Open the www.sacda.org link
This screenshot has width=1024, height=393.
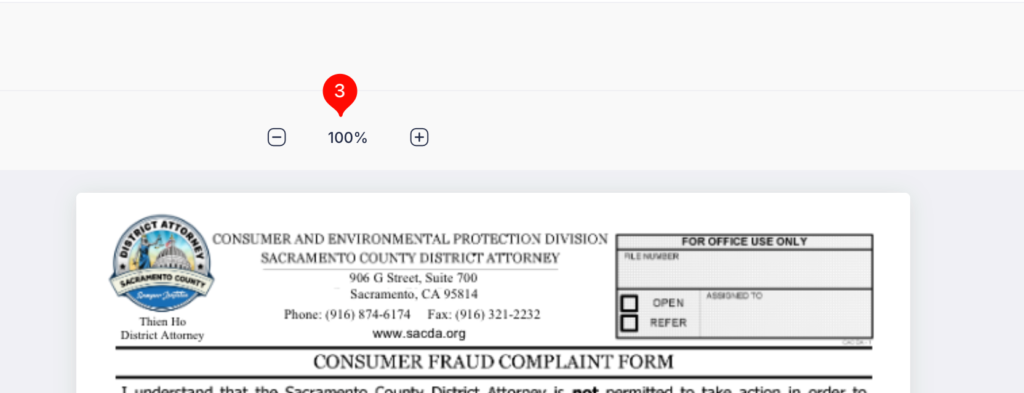click(419, 334)
